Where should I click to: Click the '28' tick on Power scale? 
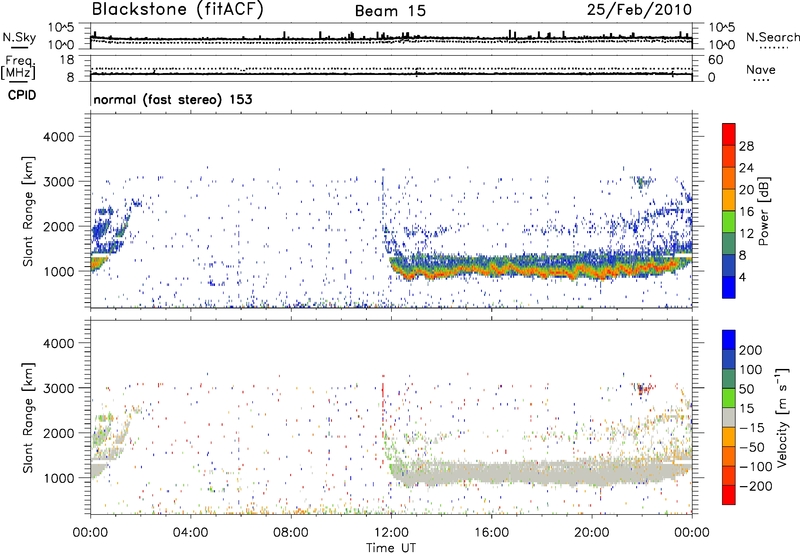click(746, 146)
